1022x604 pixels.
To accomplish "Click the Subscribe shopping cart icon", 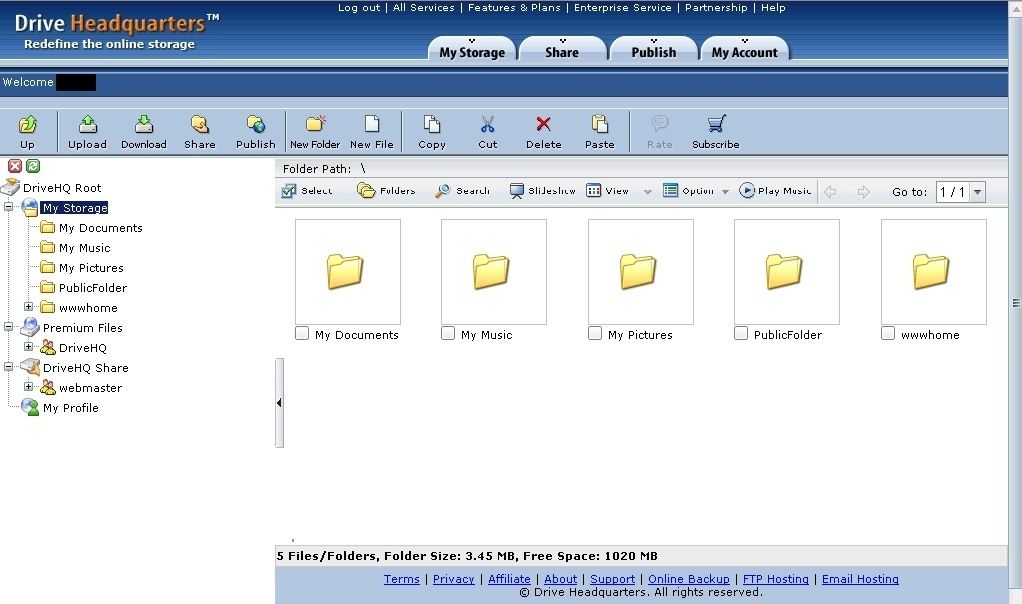I will [716, 124].
